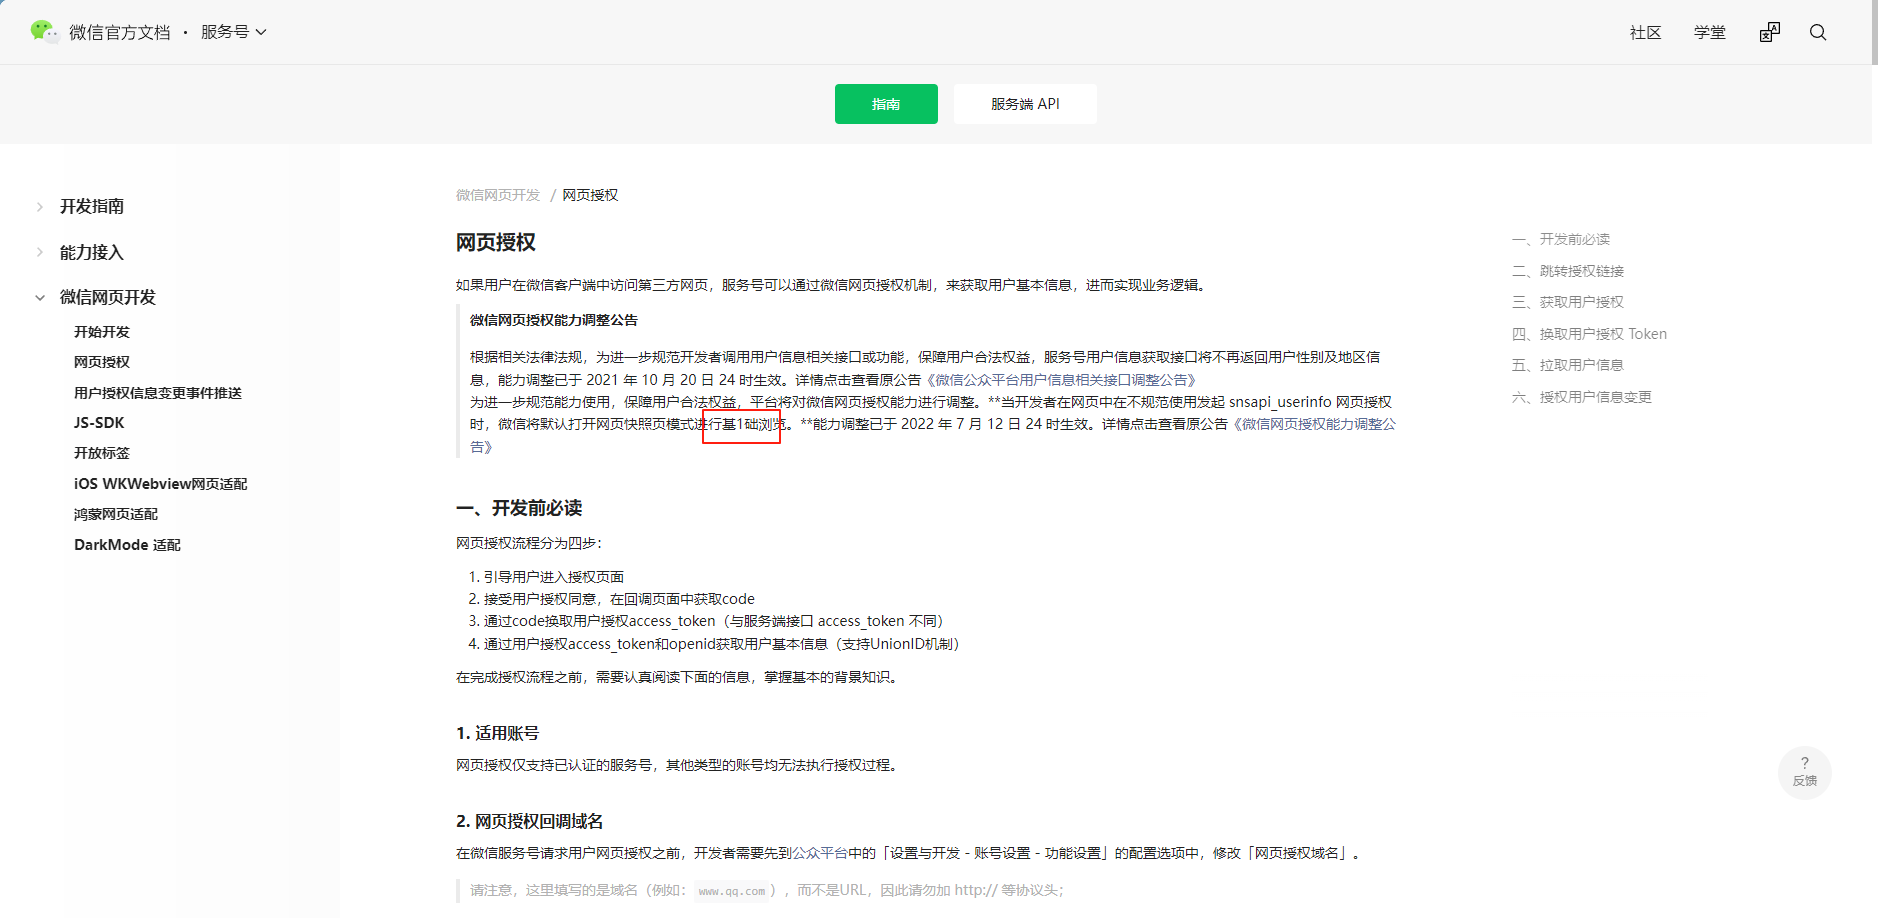This screenshot has width=1878, height=918.
Task: Click the 网页授权 main page heading
Action: click(x=496, y=242)
